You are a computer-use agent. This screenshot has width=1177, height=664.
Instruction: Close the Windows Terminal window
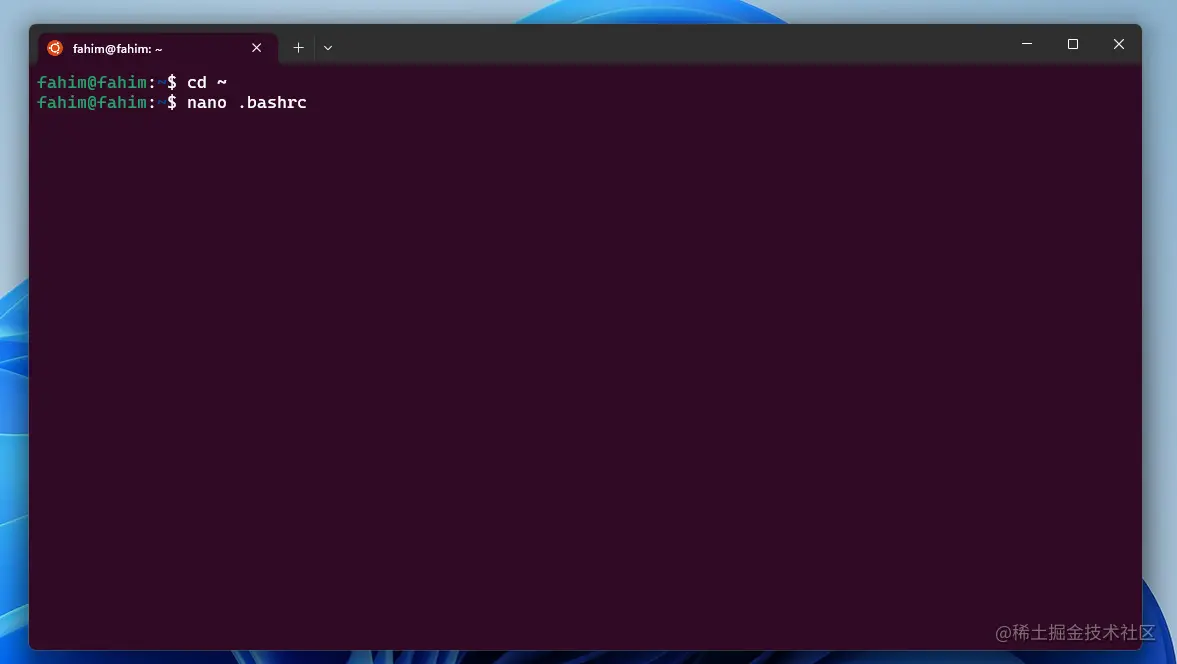[1118, 44]
